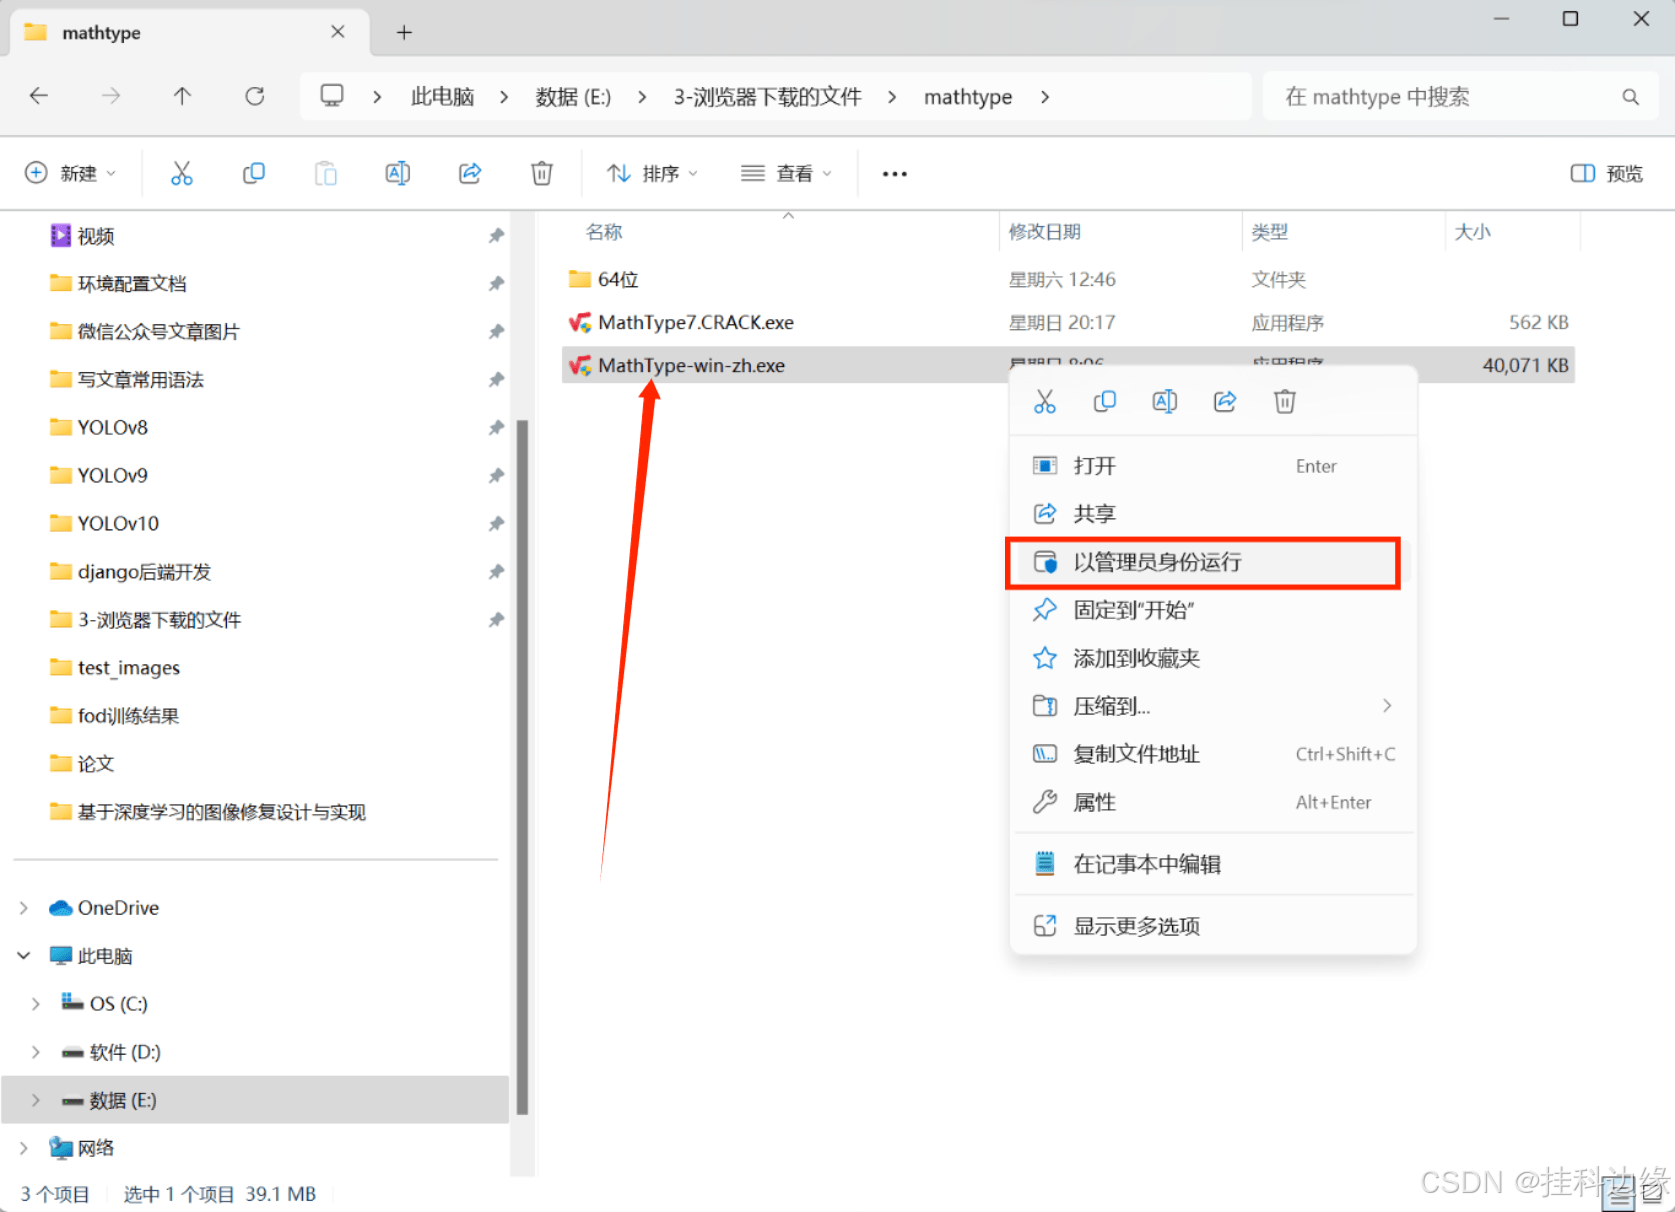
Task: Click the Delete icon in the context menu
Action: [x=1285, y=401]
